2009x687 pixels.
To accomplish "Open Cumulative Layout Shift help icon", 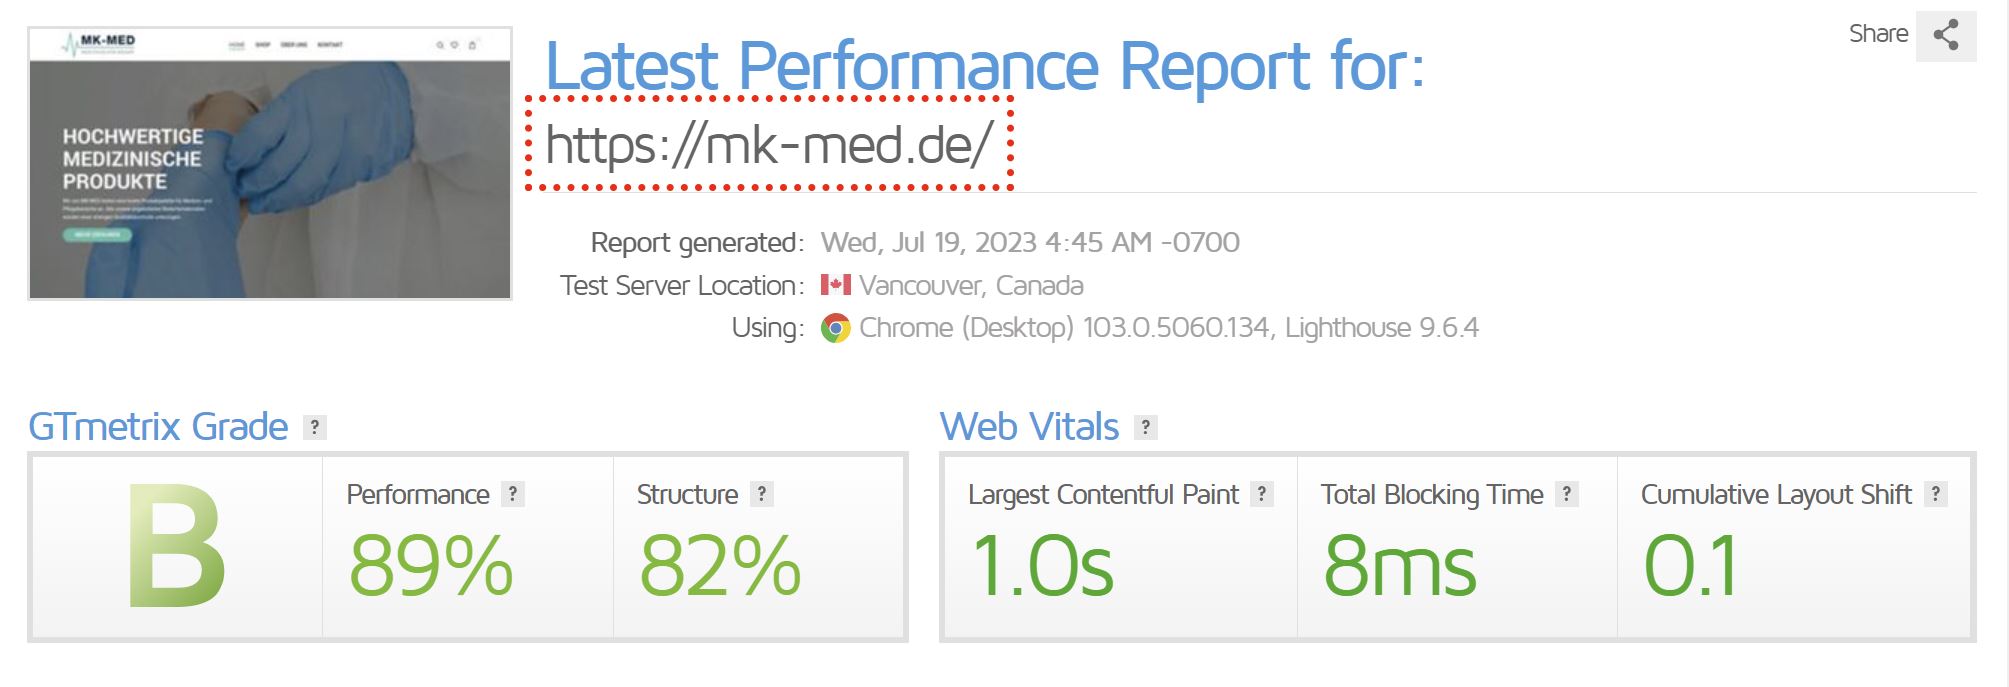I will 1936,494.
